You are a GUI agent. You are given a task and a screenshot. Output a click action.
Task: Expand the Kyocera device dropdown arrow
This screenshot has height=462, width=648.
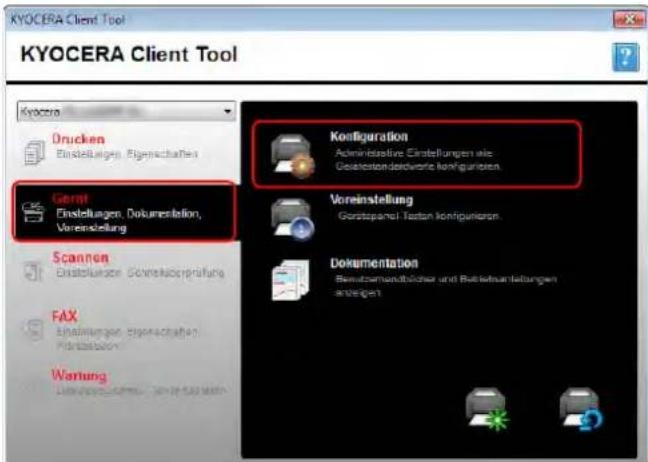pyautogui.click(x=227, y=112)
